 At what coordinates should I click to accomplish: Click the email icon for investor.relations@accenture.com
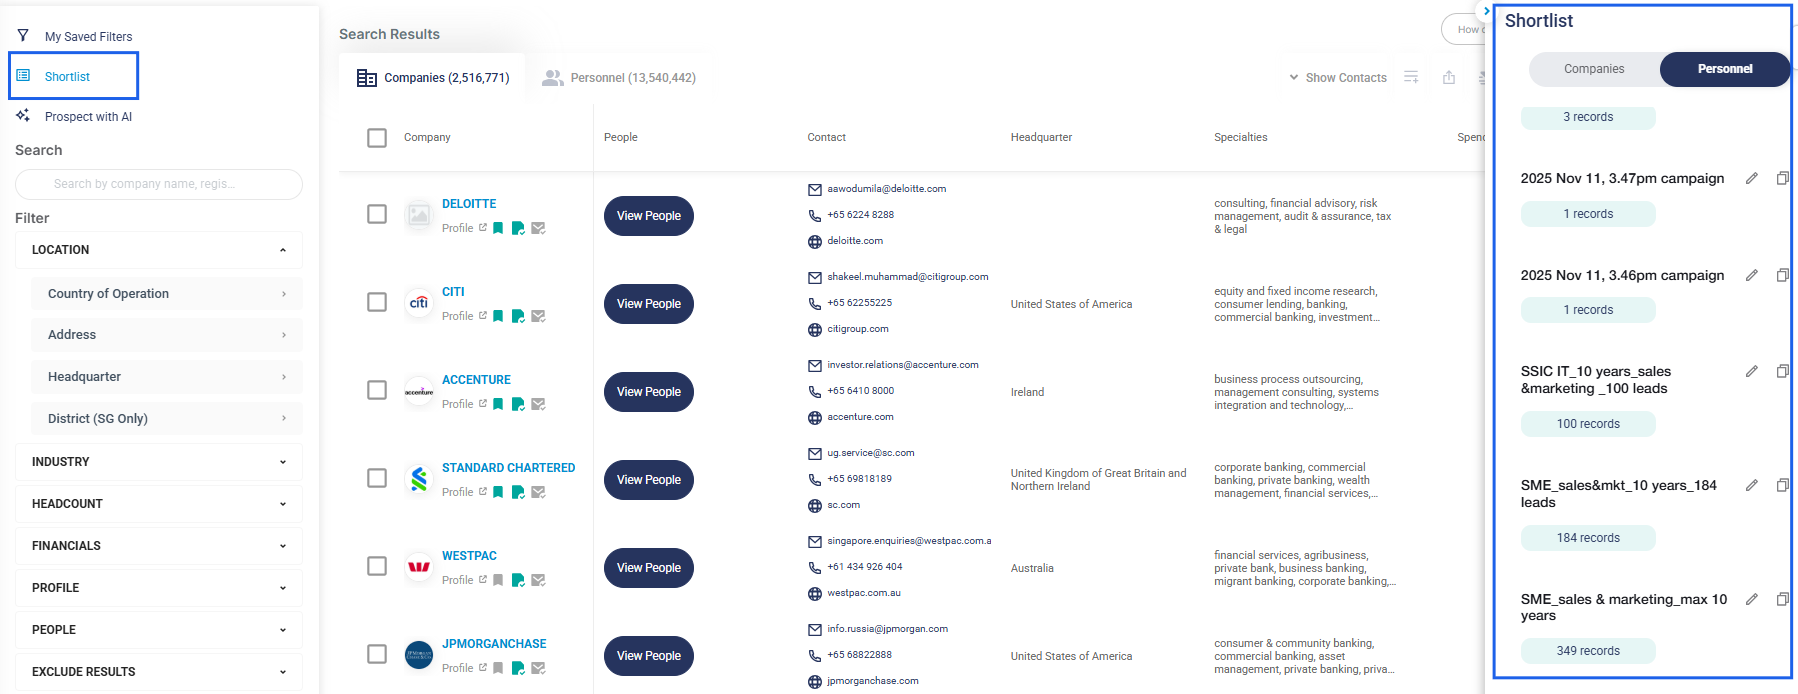[x=815, y=365]
